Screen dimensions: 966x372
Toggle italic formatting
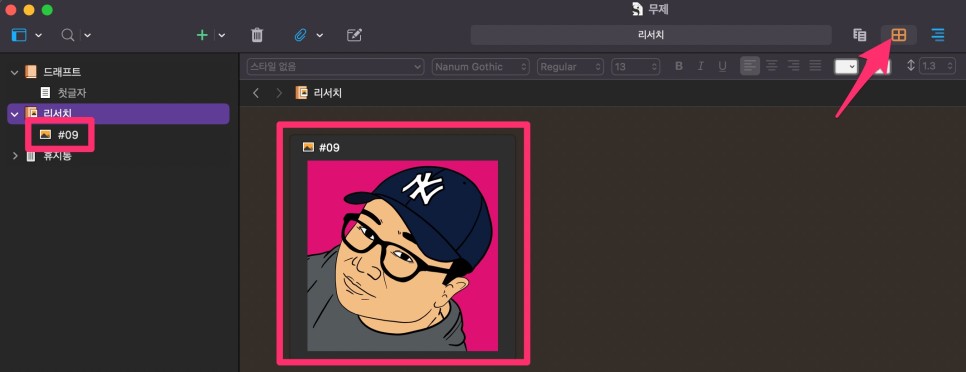[700, 66]
